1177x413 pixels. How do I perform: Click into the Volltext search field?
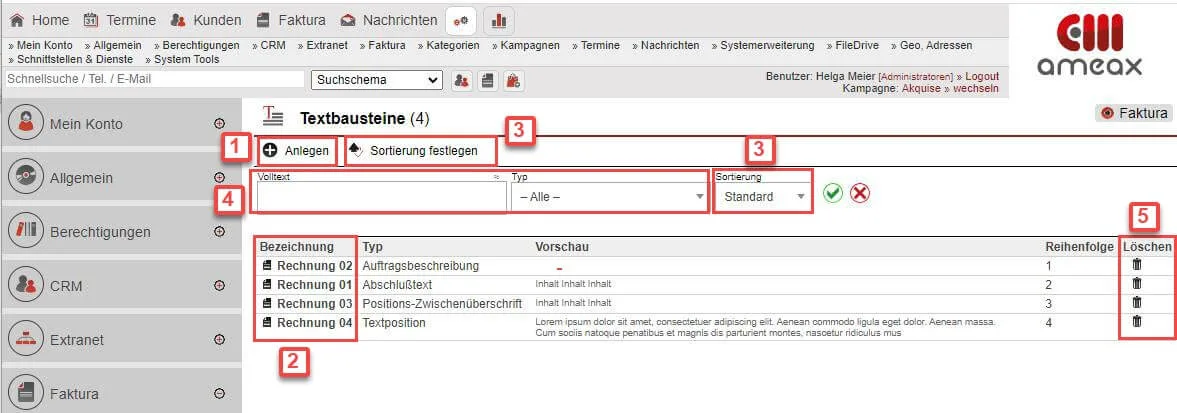click(x=380, y=197)
